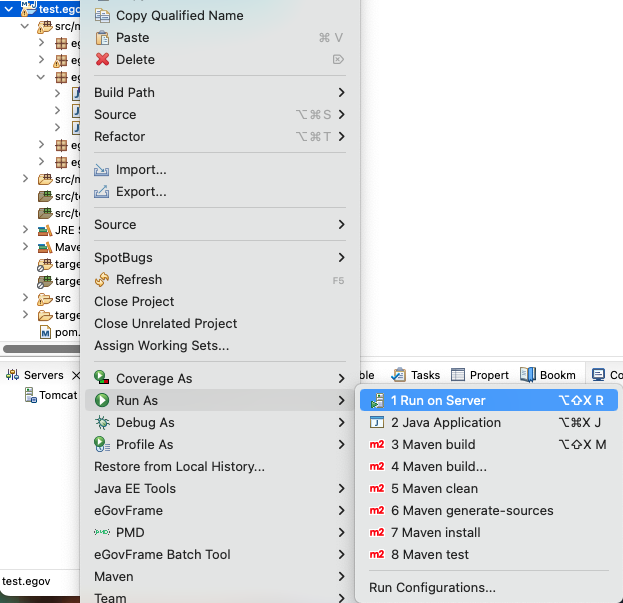Open the Build Path submenu arrow
Viewport: 623px width, 603px height.
[x=341, y=93]
